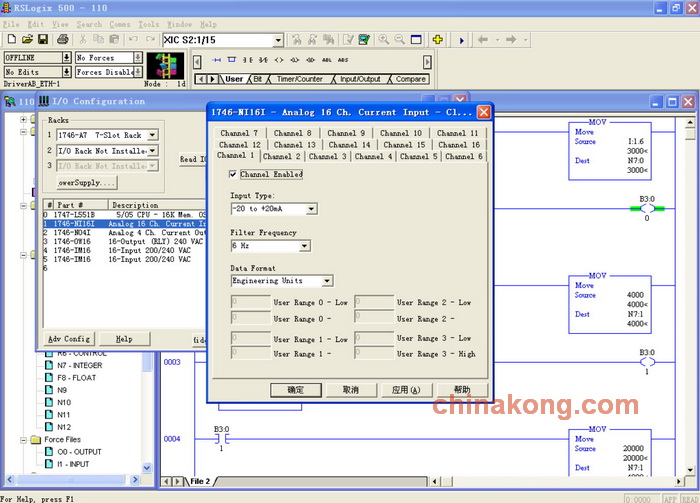Insert XIO examine-if-open instruction icon
The image size is (700, 503).
coord(263,60)
